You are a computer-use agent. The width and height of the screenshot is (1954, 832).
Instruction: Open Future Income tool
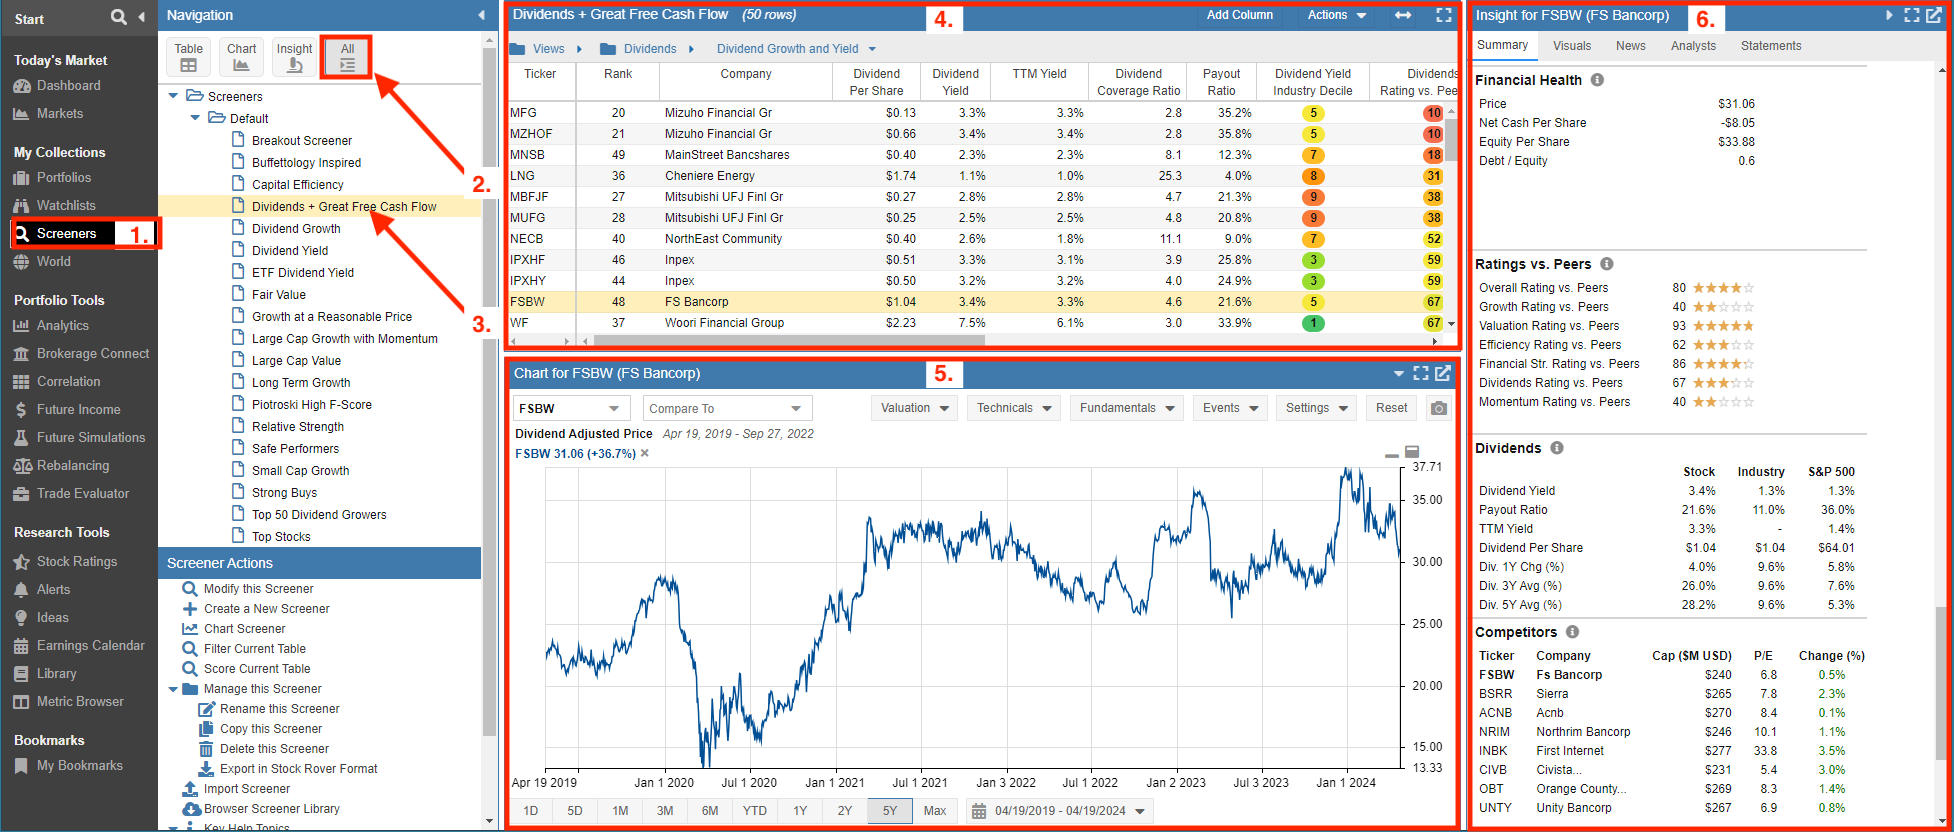[x=78, y=410]
